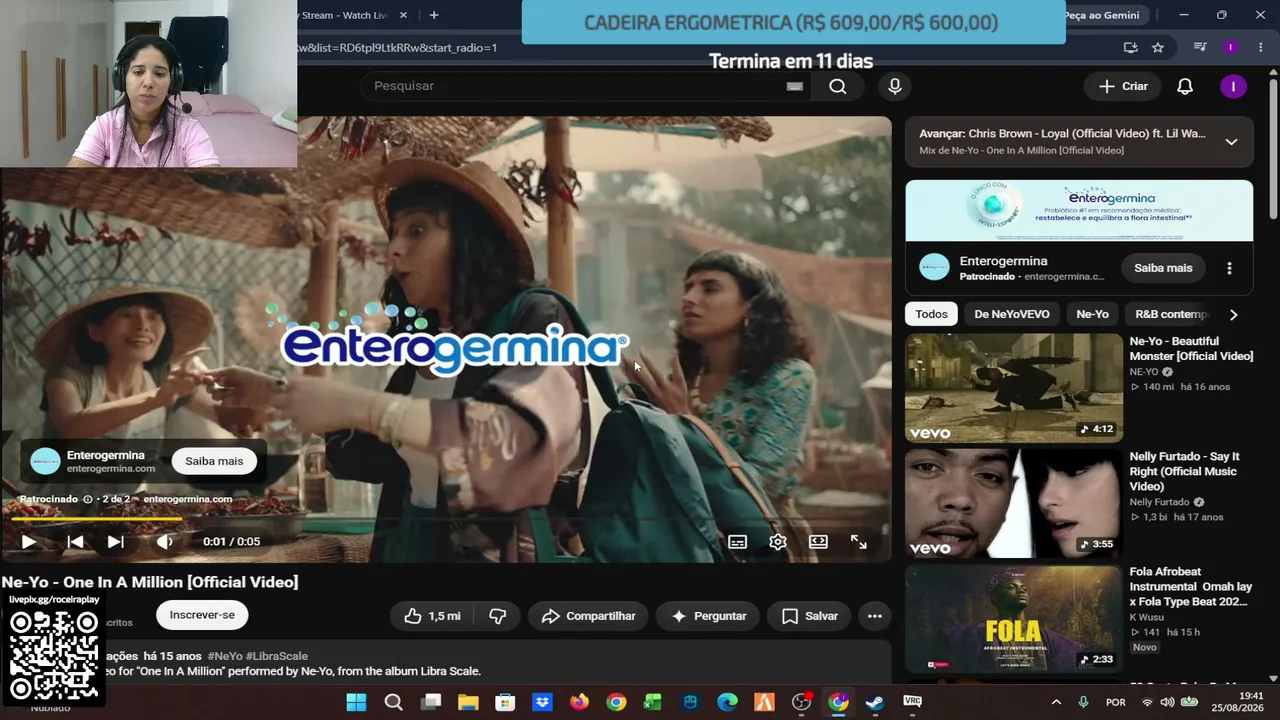Skip to the next video
The height and width of the screenshot is (720, 1280).
116,542
